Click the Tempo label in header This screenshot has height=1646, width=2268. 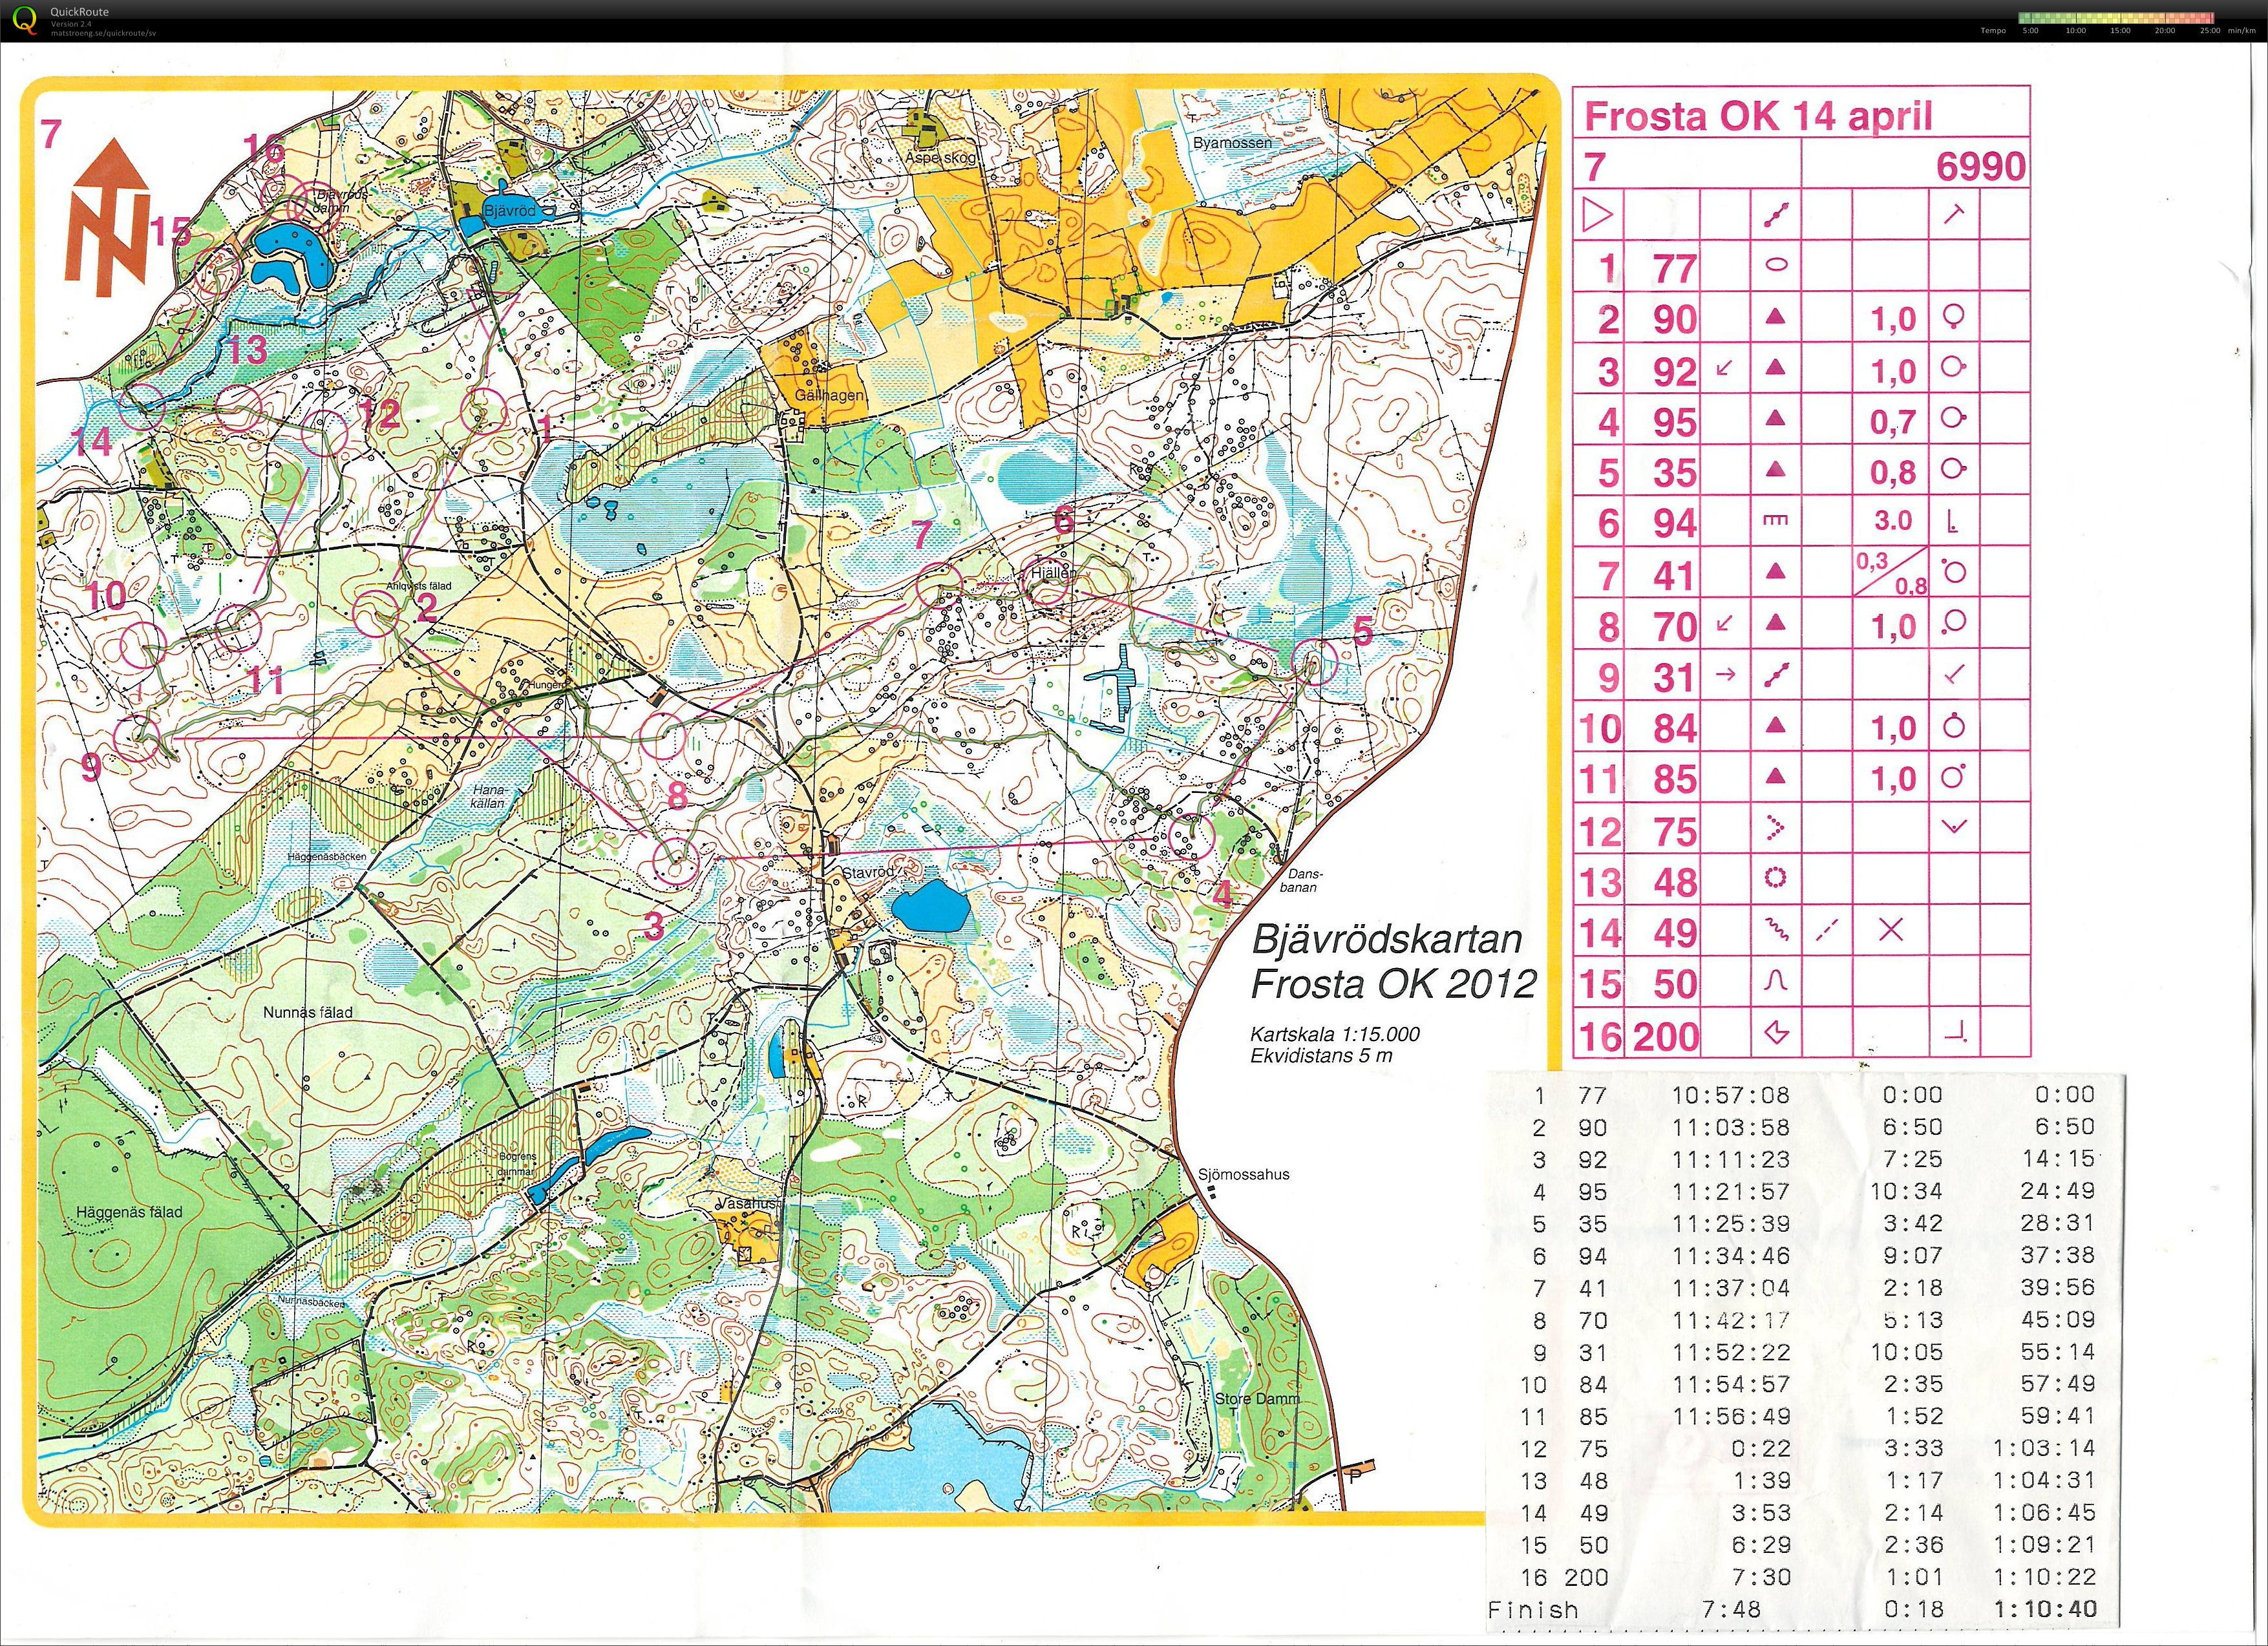tap(1993, 31)
